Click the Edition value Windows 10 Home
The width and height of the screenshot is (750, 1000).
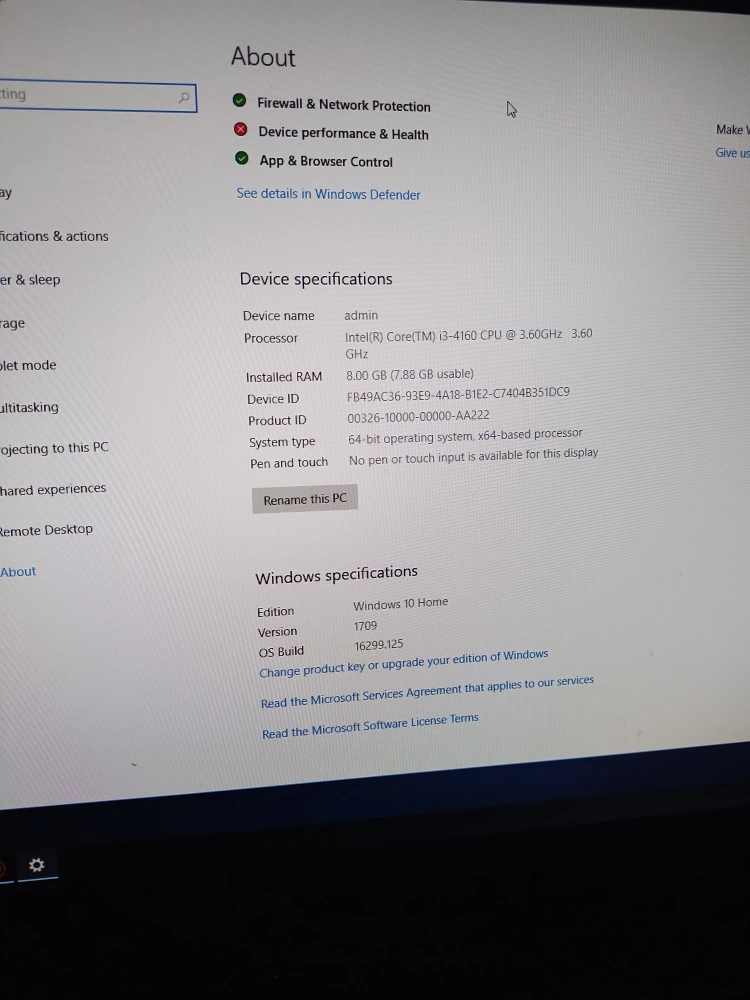[x=401, y=603]
